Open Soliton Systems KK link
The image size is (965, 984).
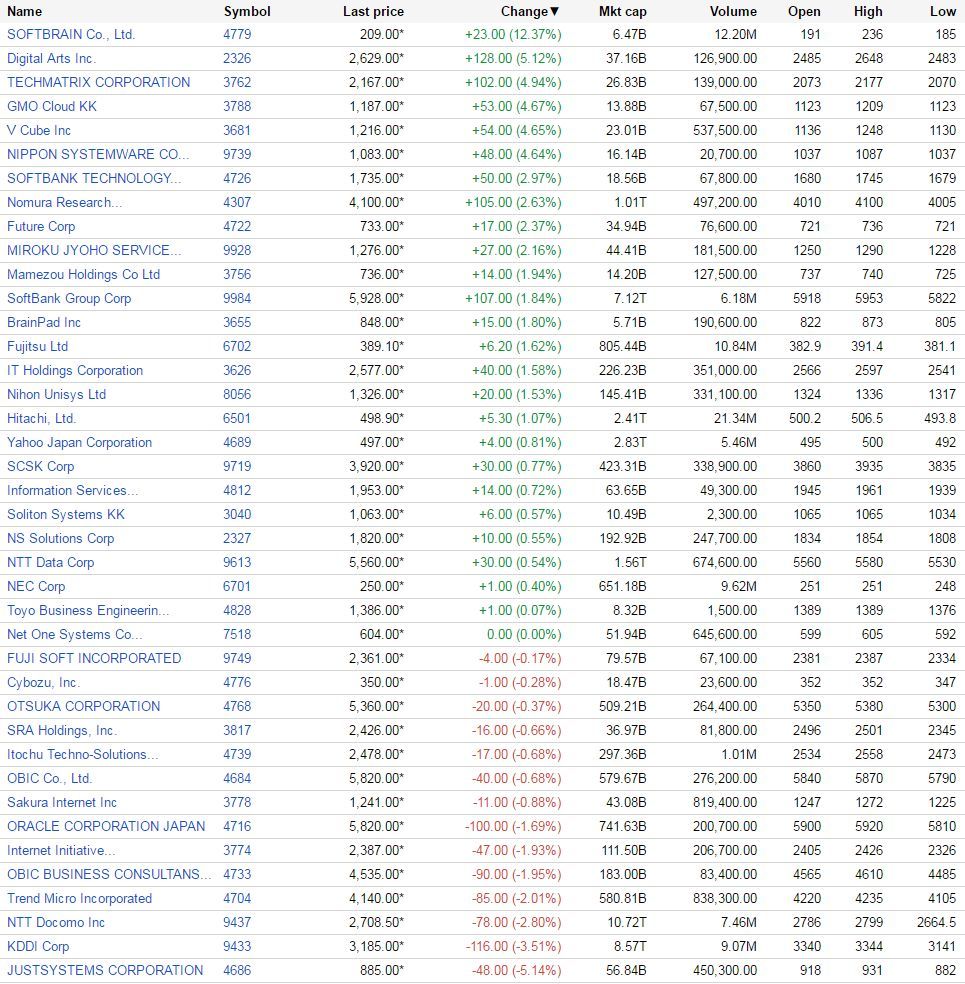point(66,515)
